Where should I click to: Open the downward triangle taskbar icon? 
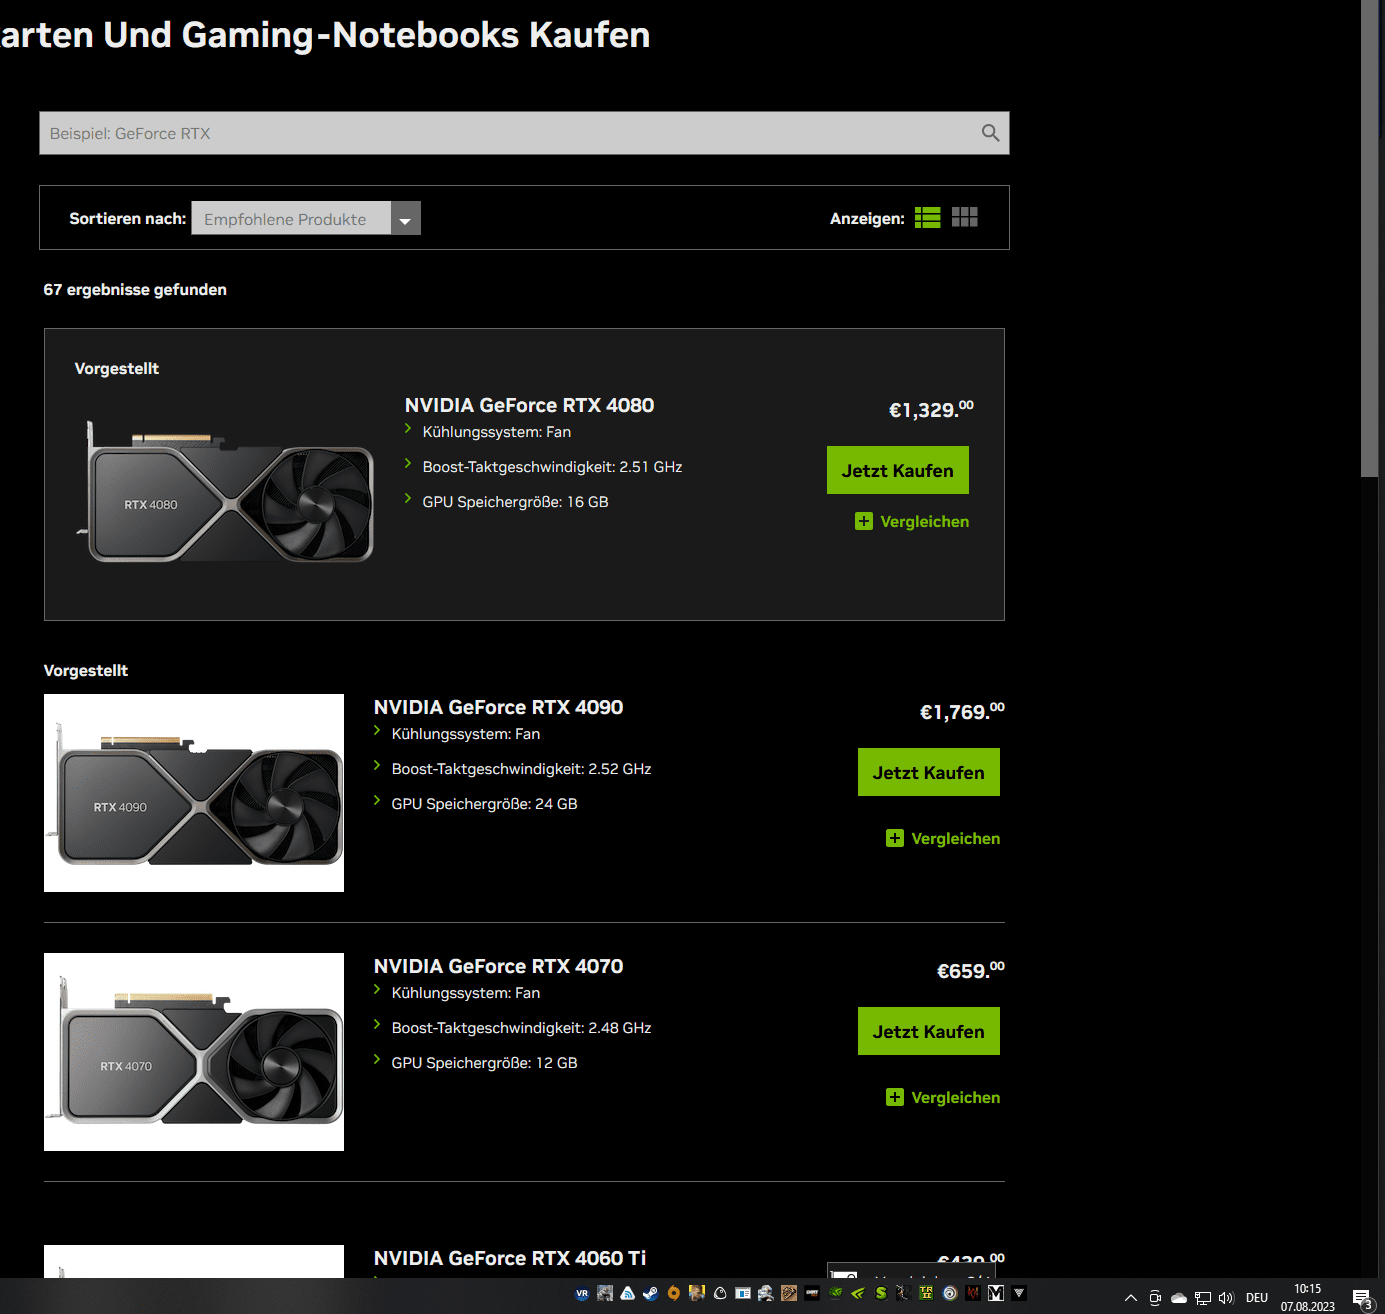pos(1019,1293)
